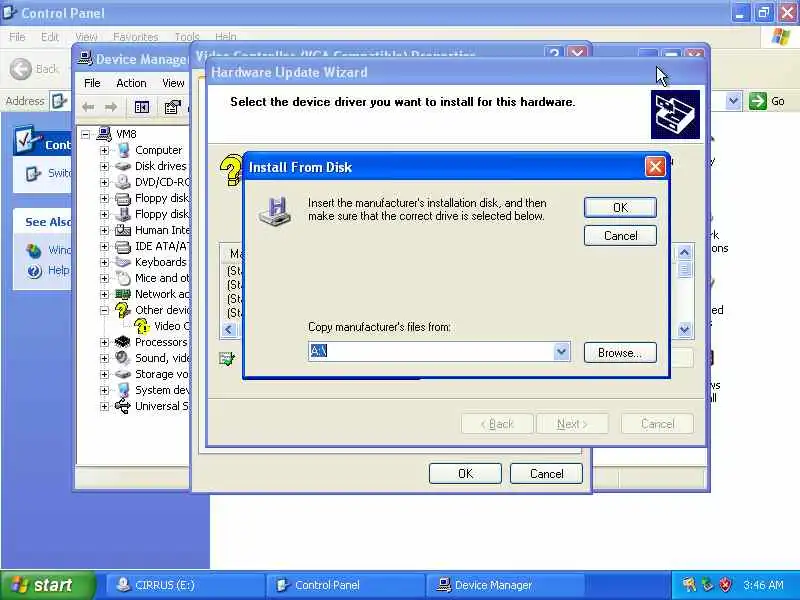Click the Browse... button
This screenshot has width=800, height=600.
click(620, 353)
